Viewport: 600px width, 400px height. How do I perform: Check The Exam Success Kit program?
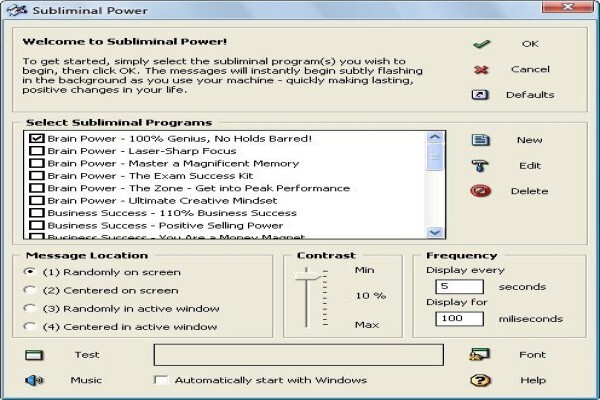coord(37,176)
